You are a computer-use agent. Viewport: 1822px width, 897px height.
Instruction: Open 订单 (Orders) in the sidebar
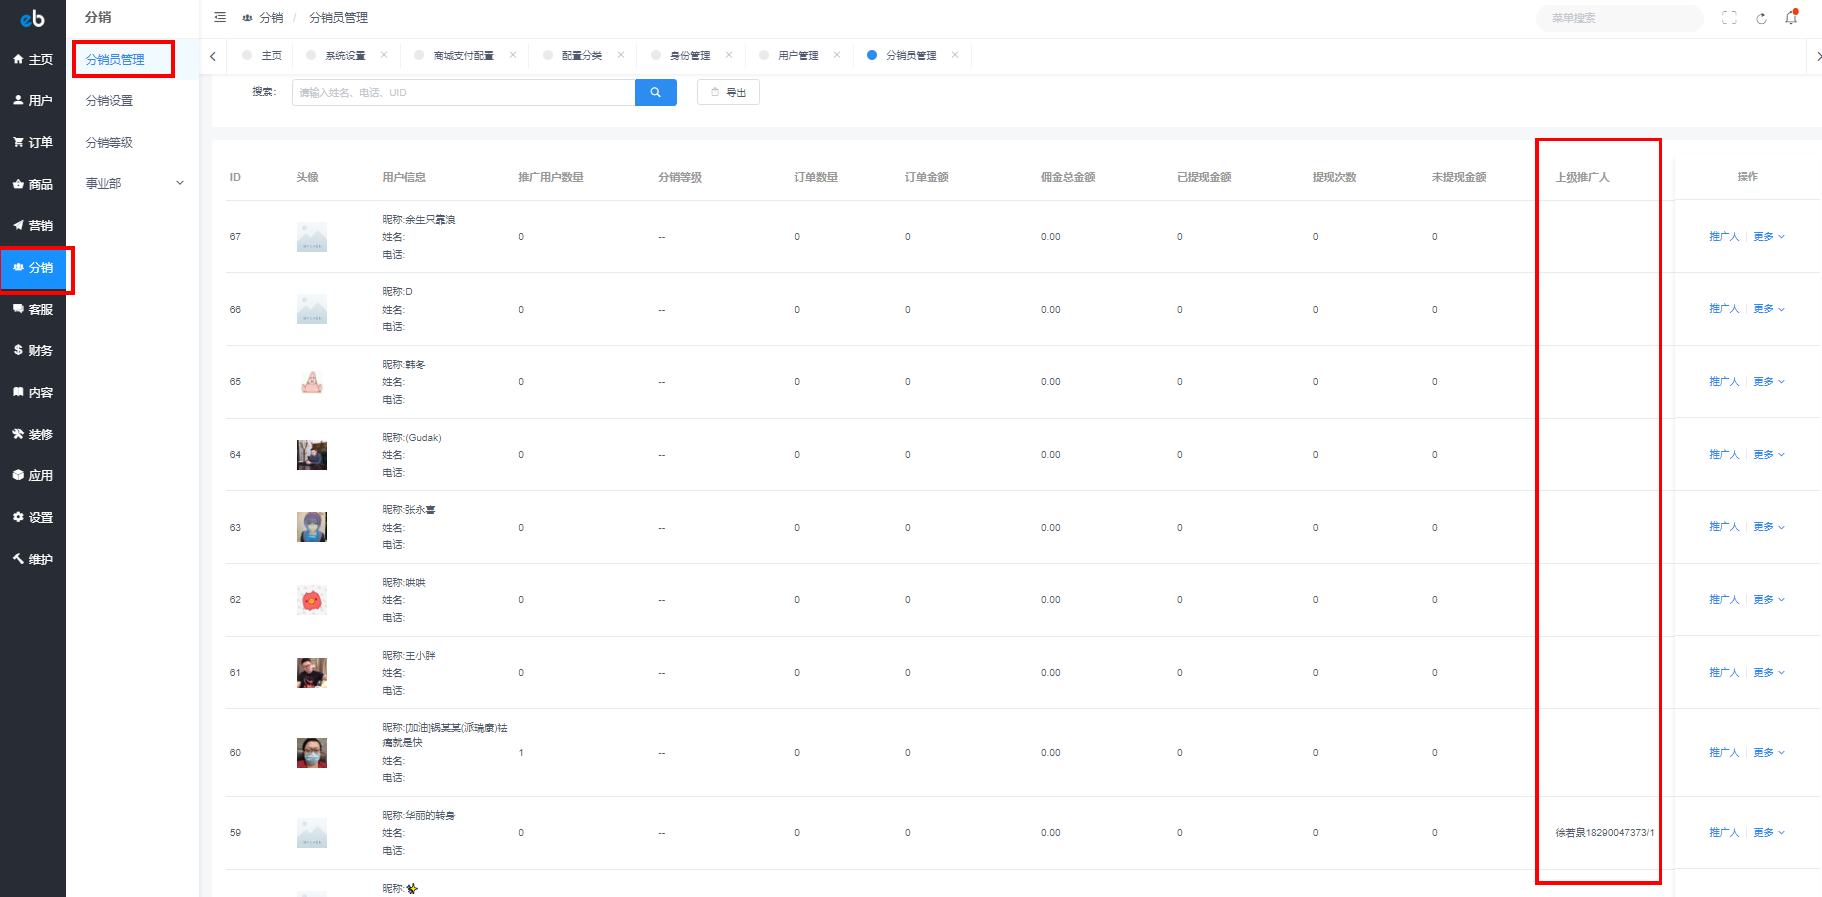coord(33,142)
